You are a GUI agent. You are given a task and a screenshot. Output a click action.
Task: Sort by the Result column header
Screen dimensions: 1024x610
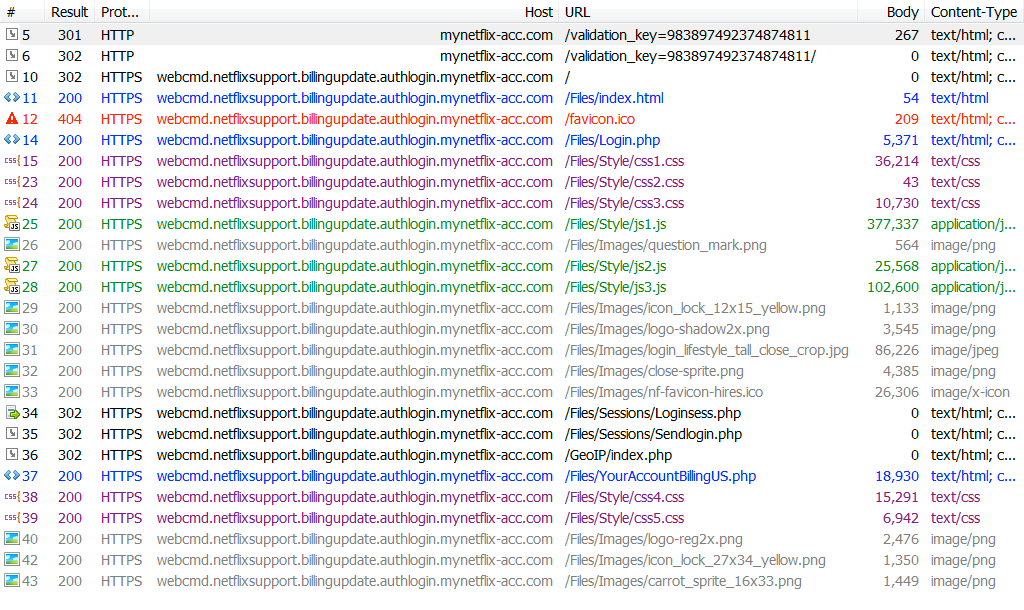pyautogui.click(x=69, y=12)
